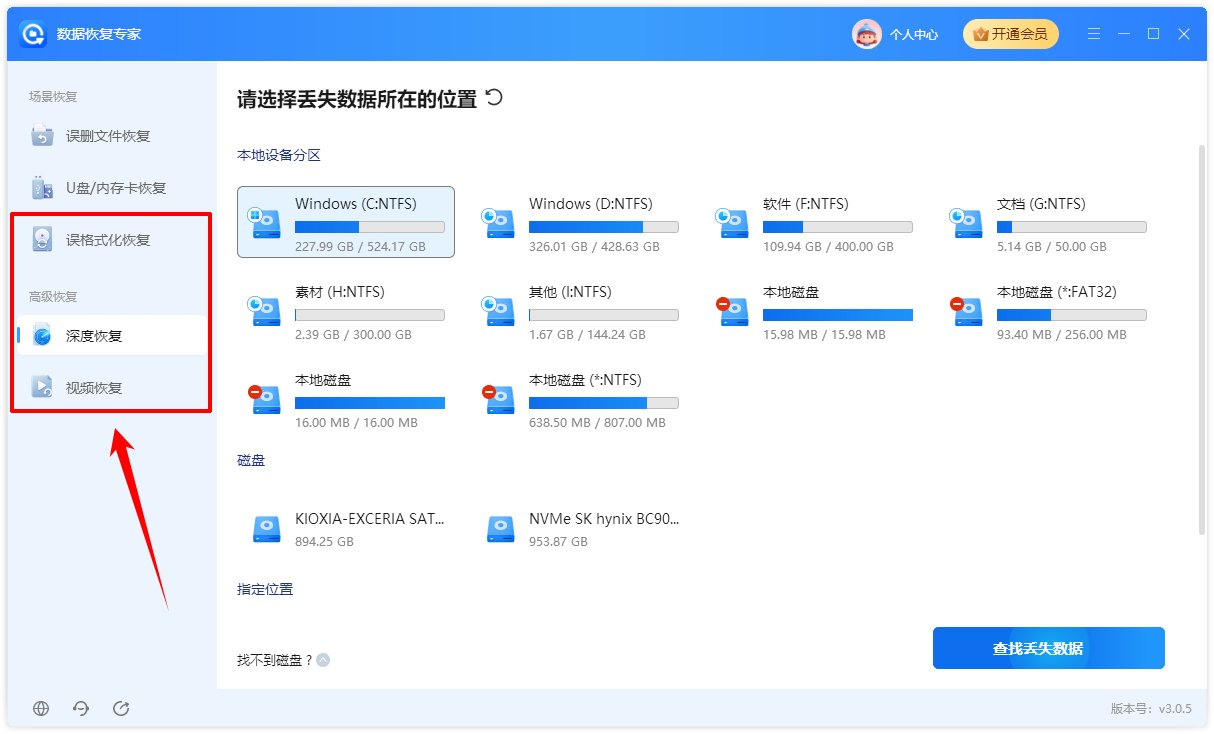Switch to 视频恢复 mode

click(112, 387)
